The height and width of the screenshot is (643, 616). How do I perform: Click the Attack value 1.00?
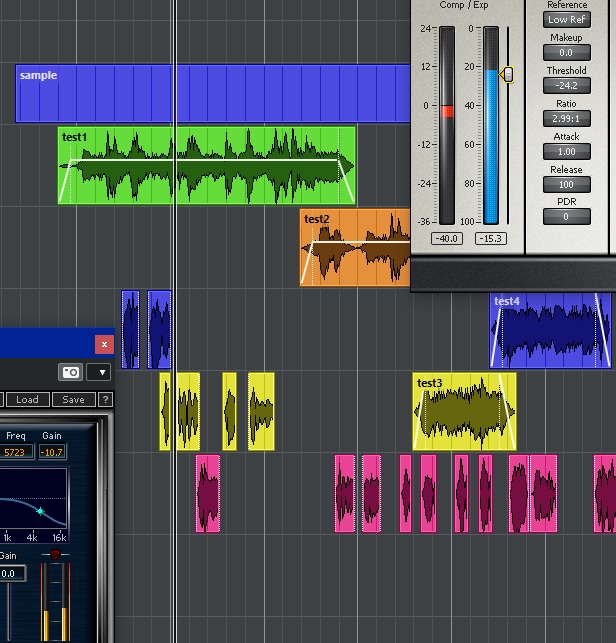[567, 152]
